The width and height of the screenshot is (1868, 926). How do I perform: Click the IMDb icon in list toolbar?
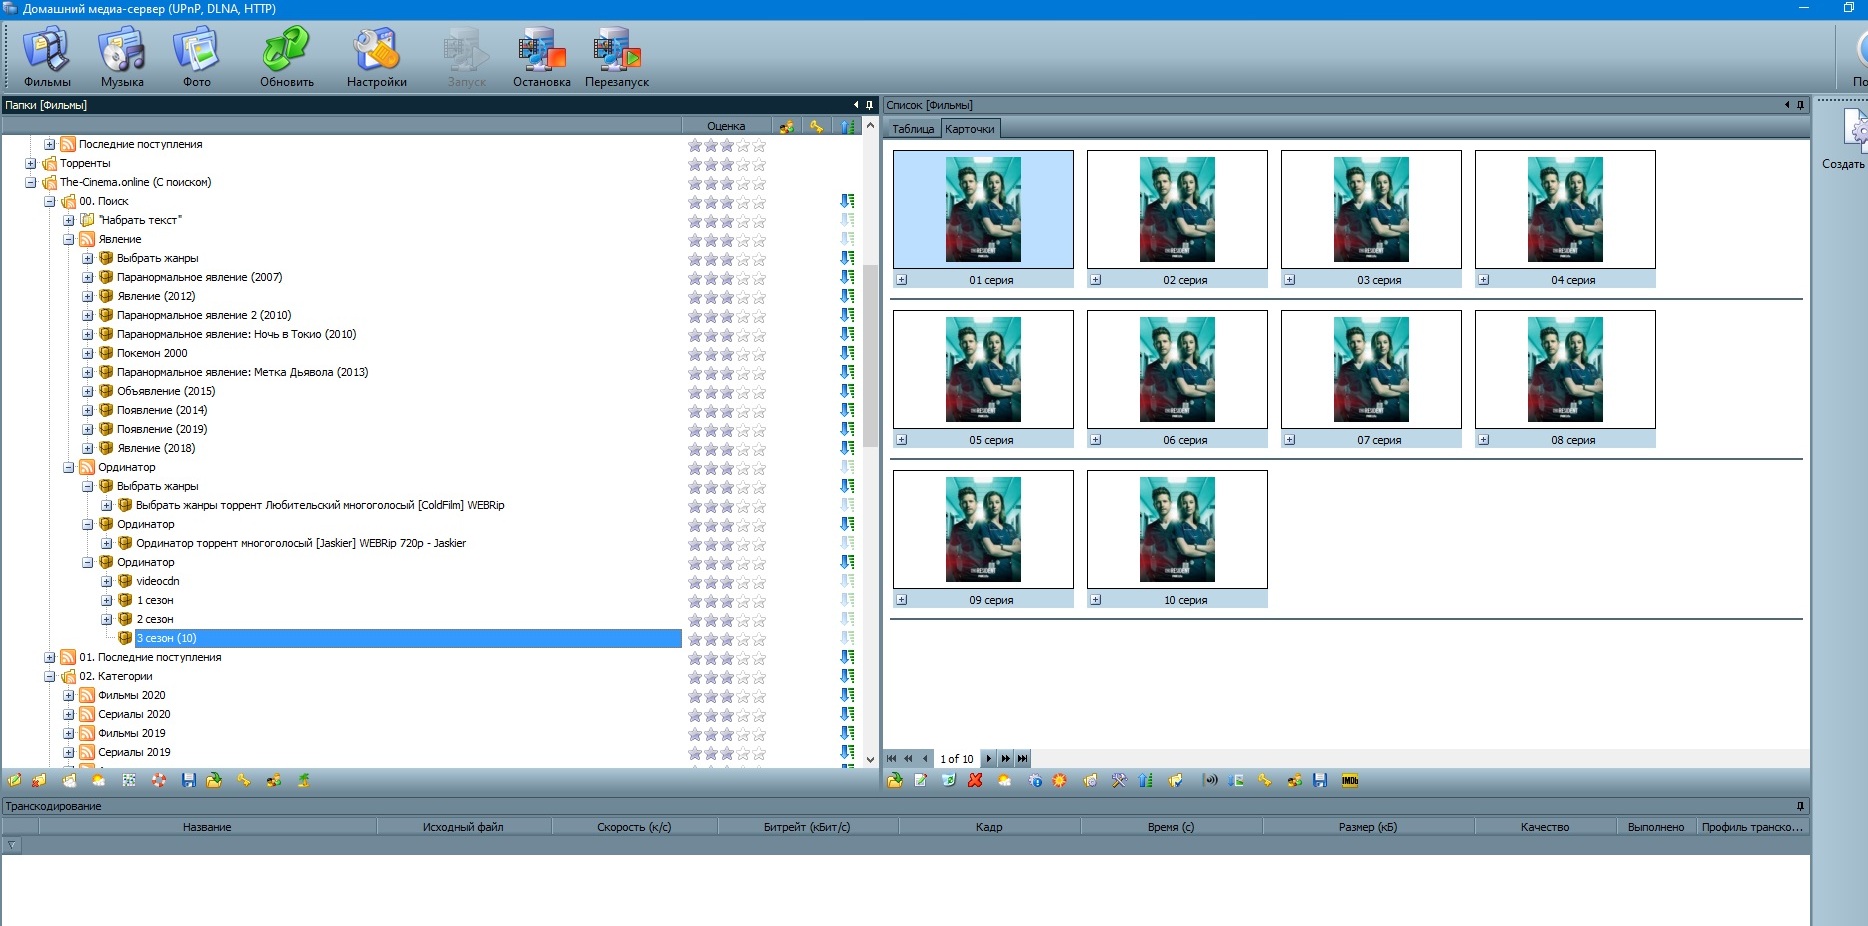(x=1349, y=781)
